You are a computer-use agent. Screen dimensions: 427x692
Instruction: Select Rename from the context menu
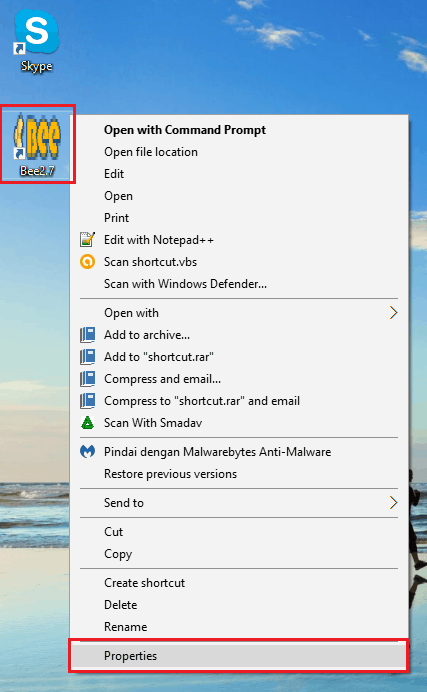click(x=125, y=627)
